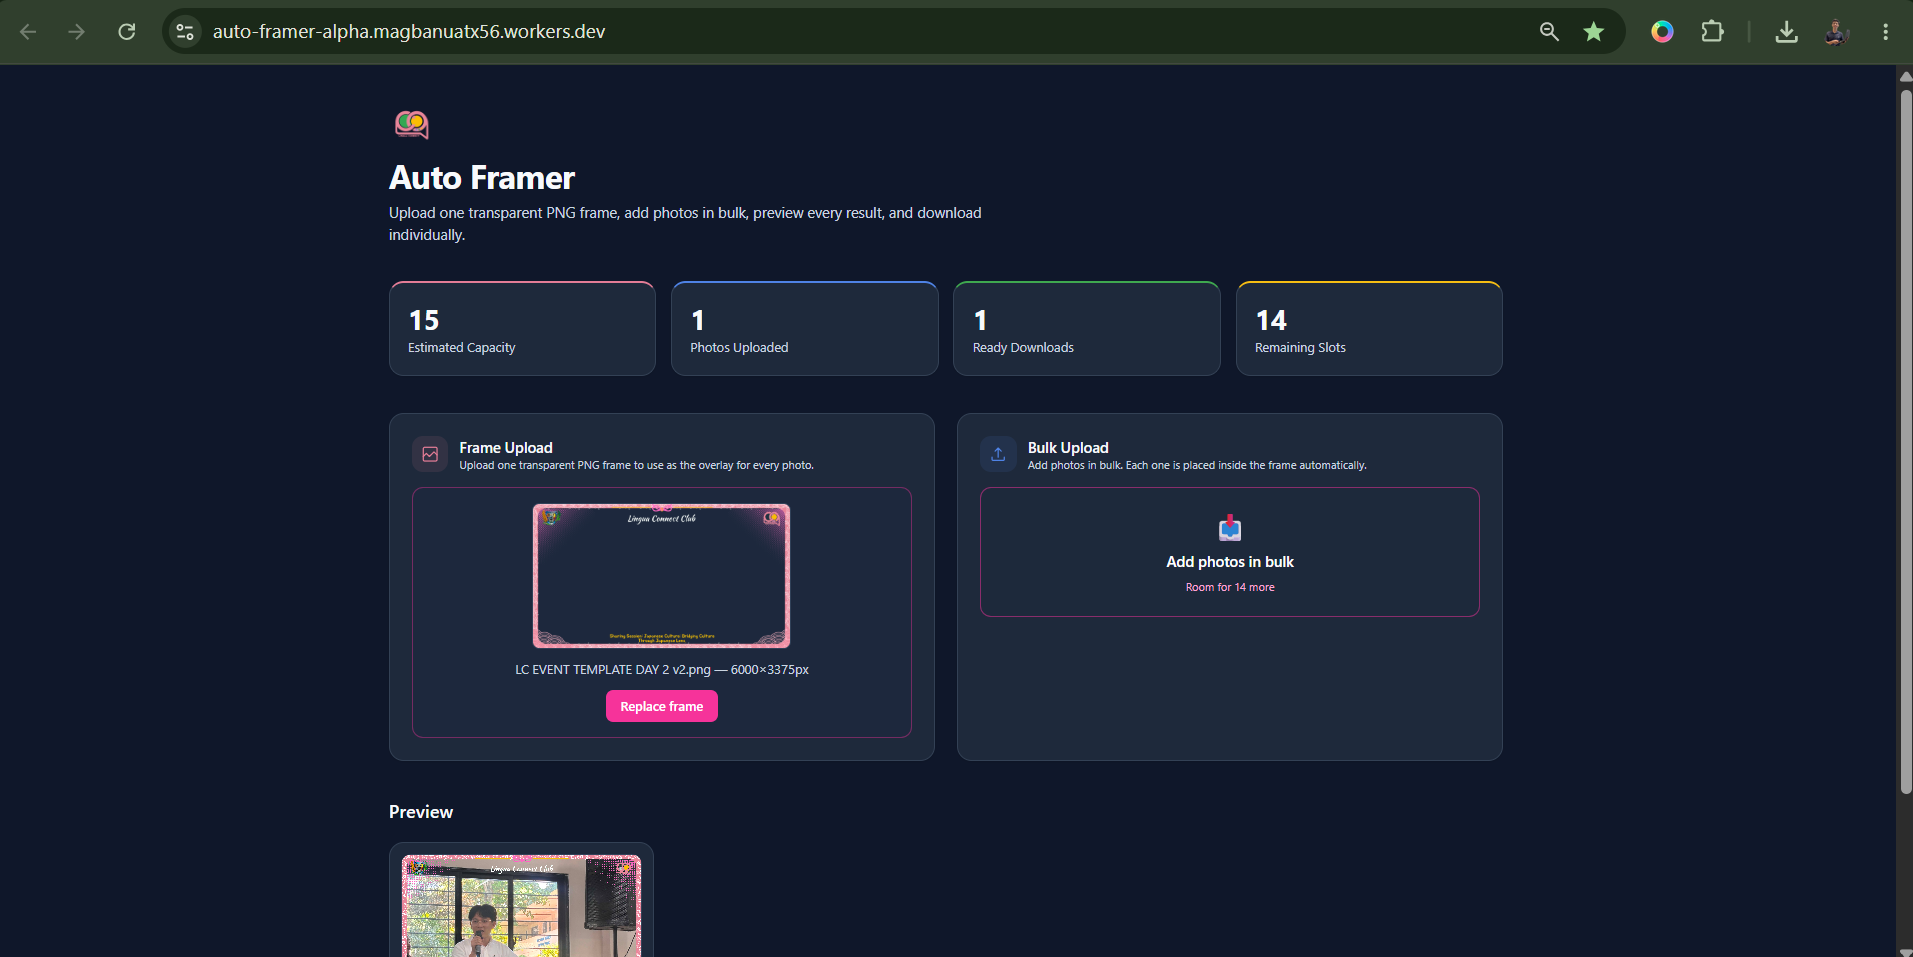Click the Auto Framer logo icon
The height and width of the screenshot is (957, 1913).
click(x=412, y=124)
